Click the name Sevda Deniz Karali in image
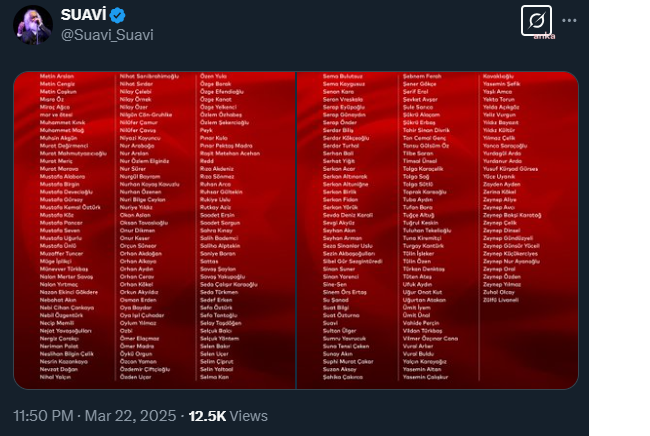 [348, 215]
